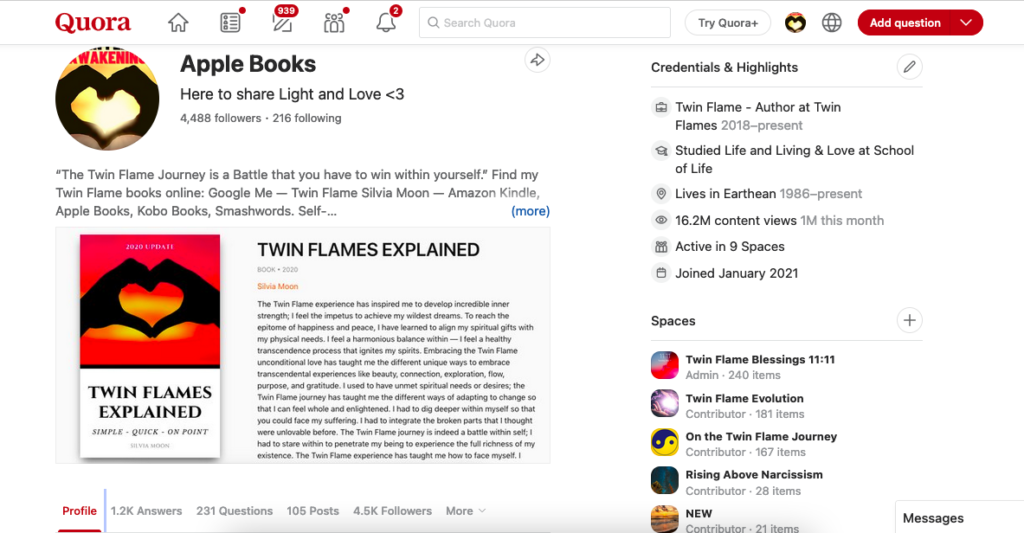Click the Try Quora+ button

pyautogui.click(x=728, y=23)
